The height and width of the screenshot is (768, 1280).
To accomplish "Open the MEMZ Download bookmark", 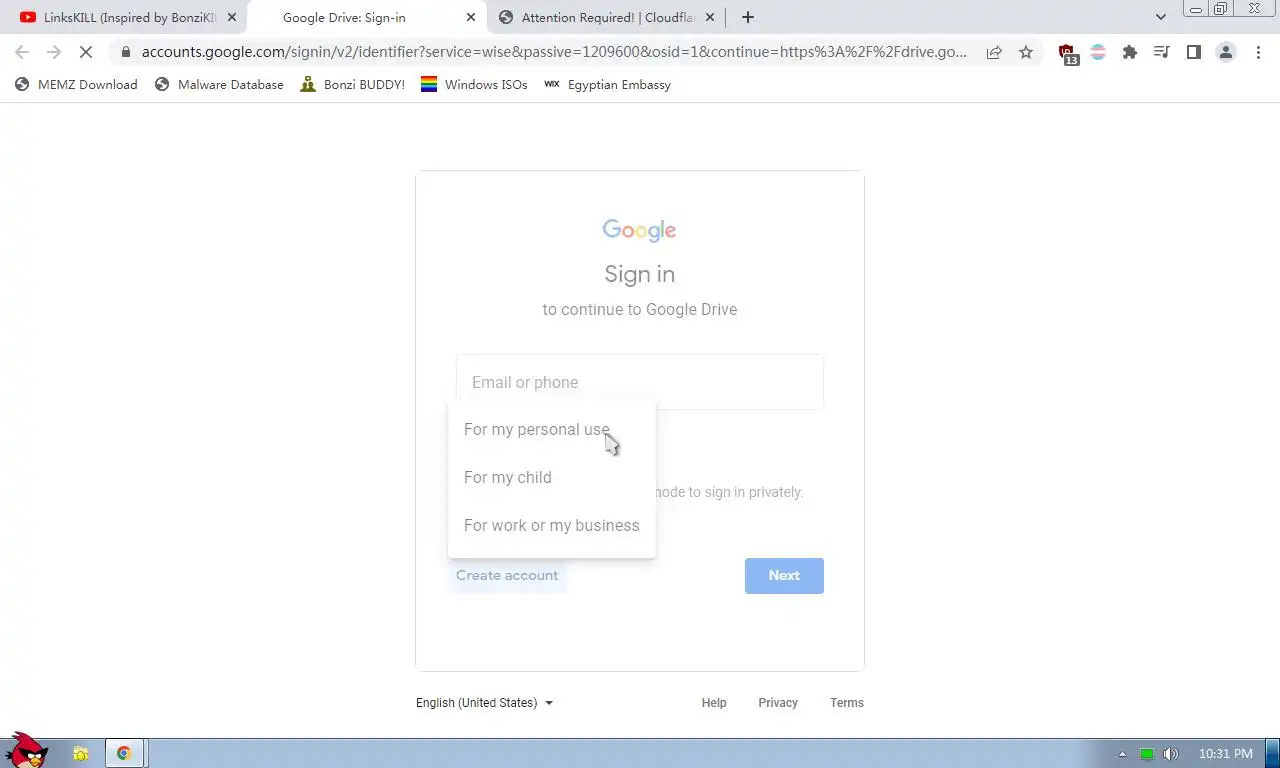I will point(76,84).
